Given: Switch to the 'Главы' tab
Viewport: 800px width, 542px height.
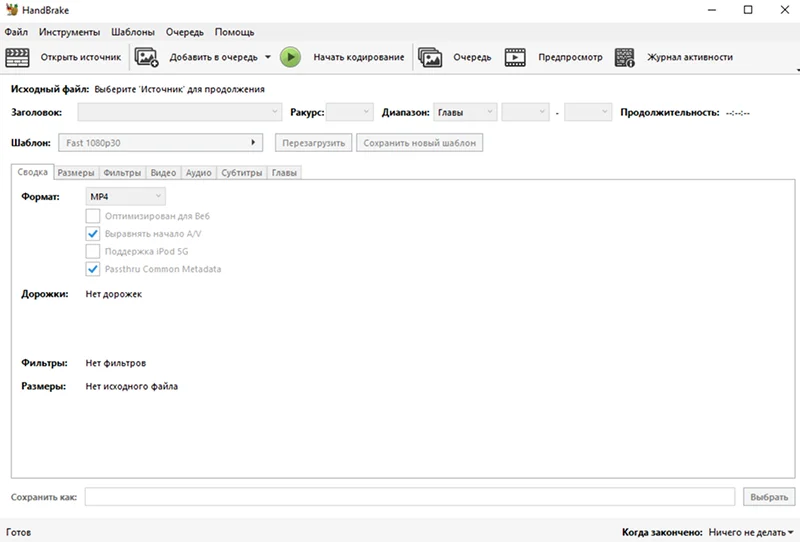Looking at the screenshot, I should pos(284,173).
